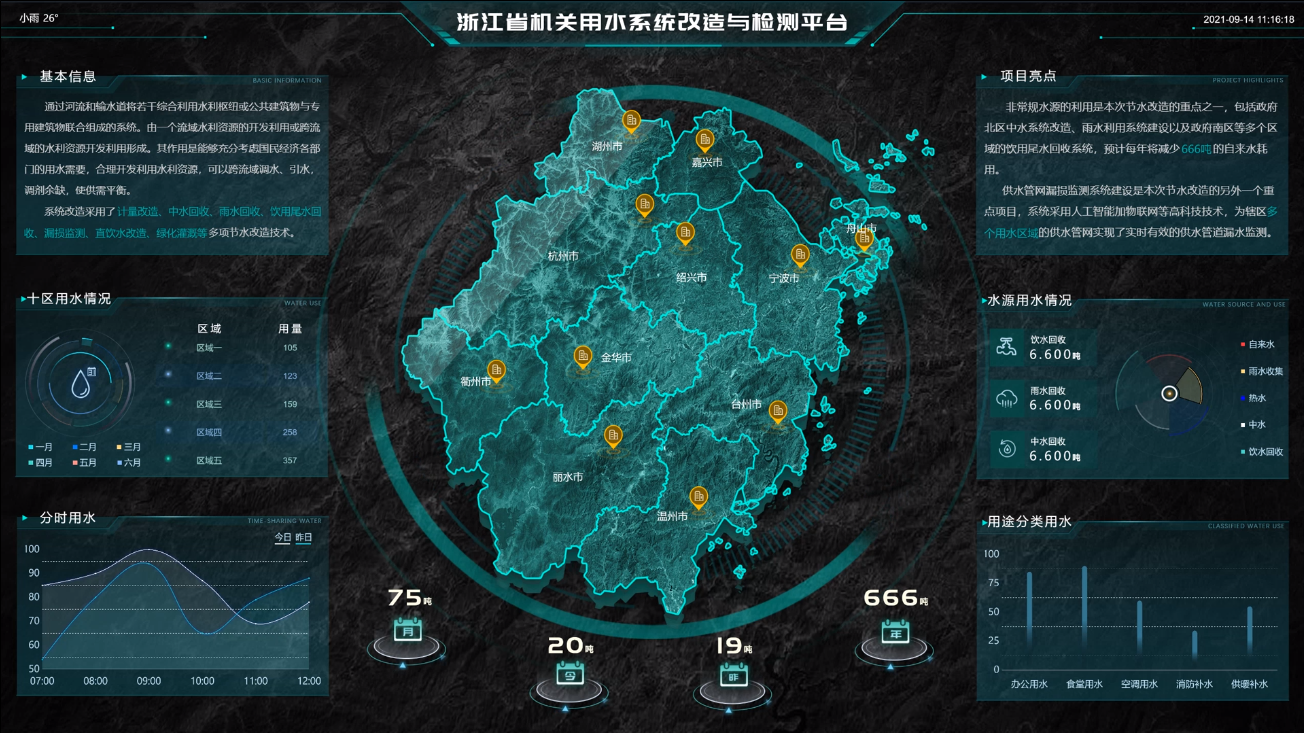Click the building marker beside 台州市
The image size is (1304, 733).
tap(777, 411)
